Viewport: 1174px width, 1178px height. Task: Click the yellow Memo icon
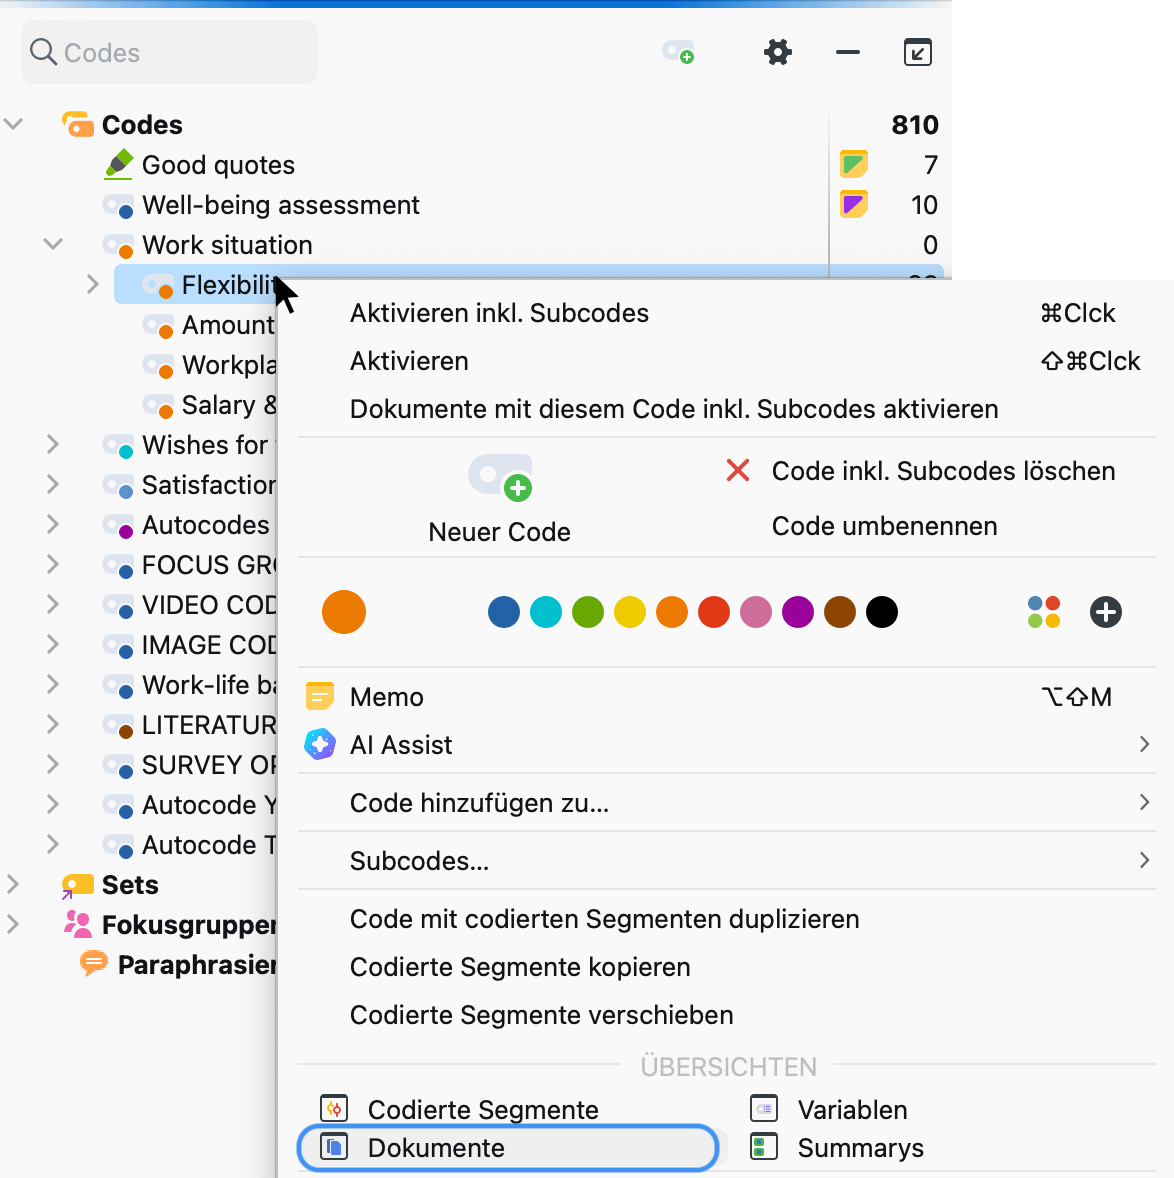pyautogui.click(x=320, y=696)
